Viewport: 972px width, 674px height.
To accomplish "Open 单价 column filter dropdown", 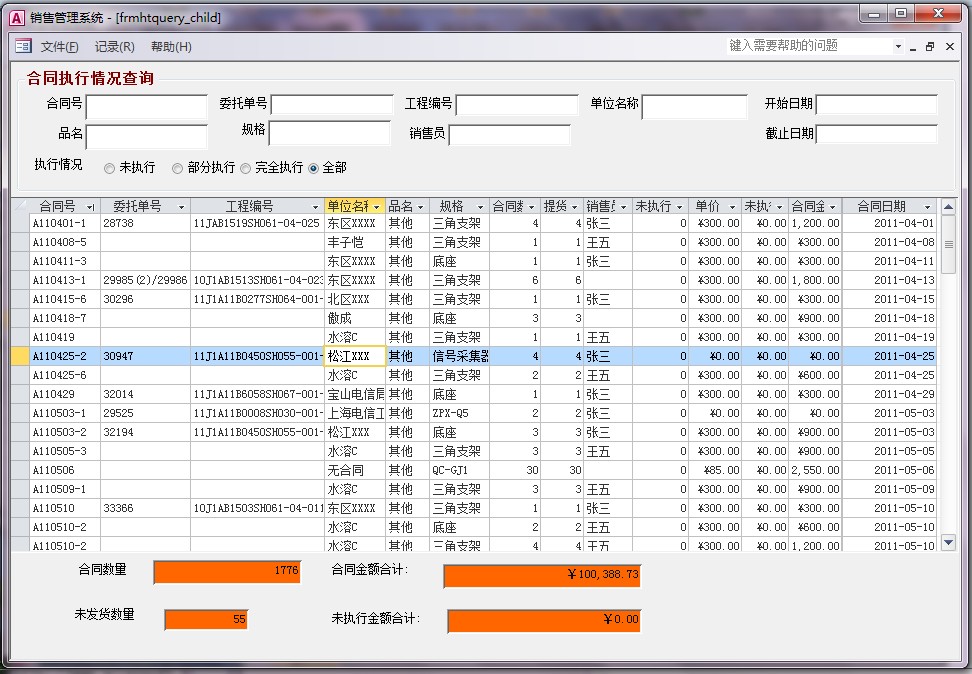I will coord(732,207).
